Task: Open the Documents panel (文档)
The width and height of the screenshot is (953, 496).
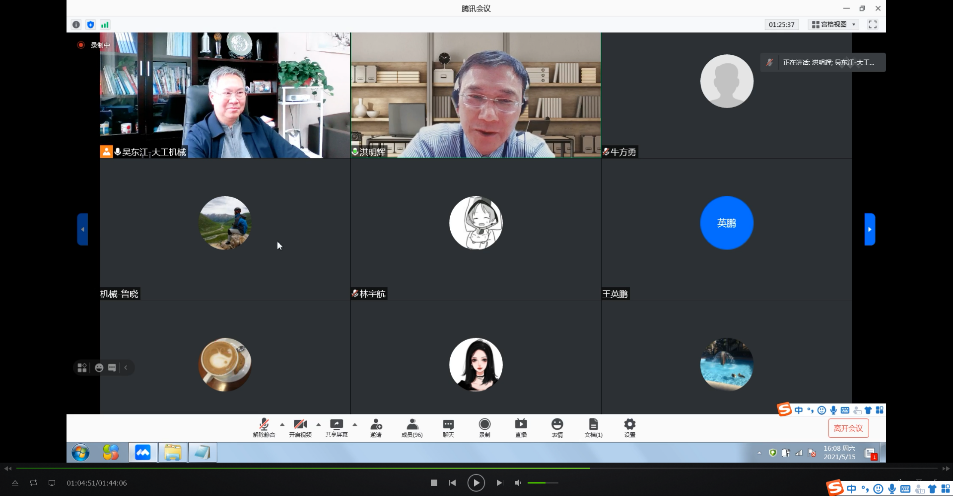Action: (x=592, y=426)
